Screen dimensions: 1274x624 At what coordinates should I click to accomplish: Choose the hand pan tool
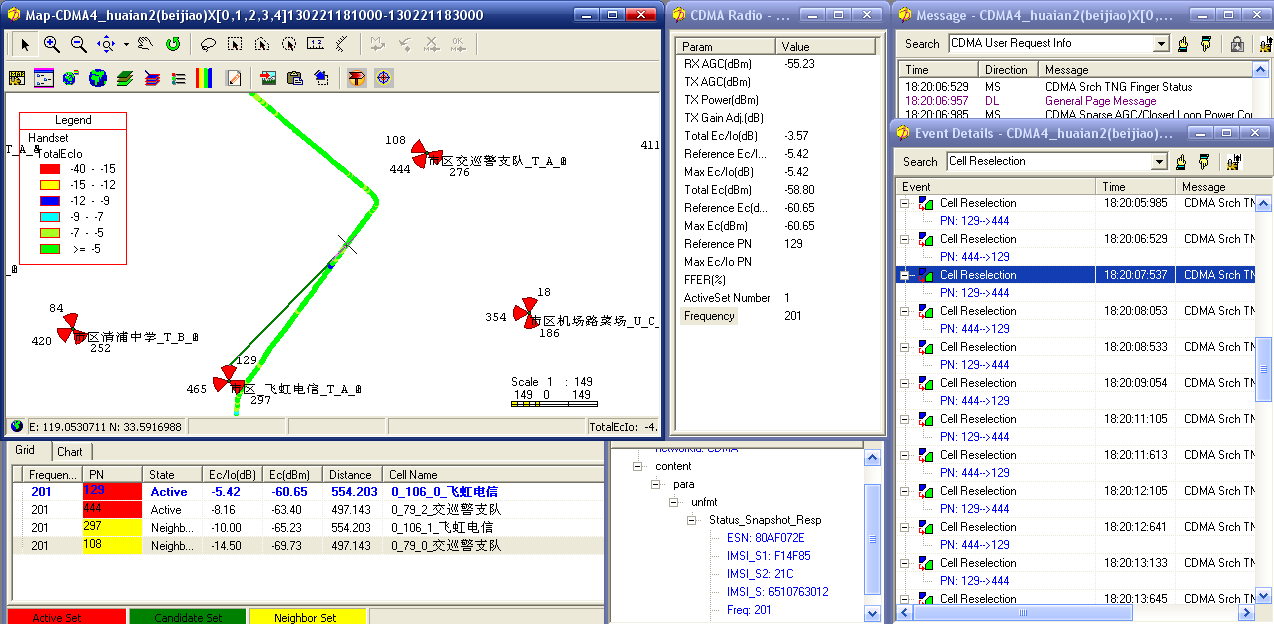145,44
